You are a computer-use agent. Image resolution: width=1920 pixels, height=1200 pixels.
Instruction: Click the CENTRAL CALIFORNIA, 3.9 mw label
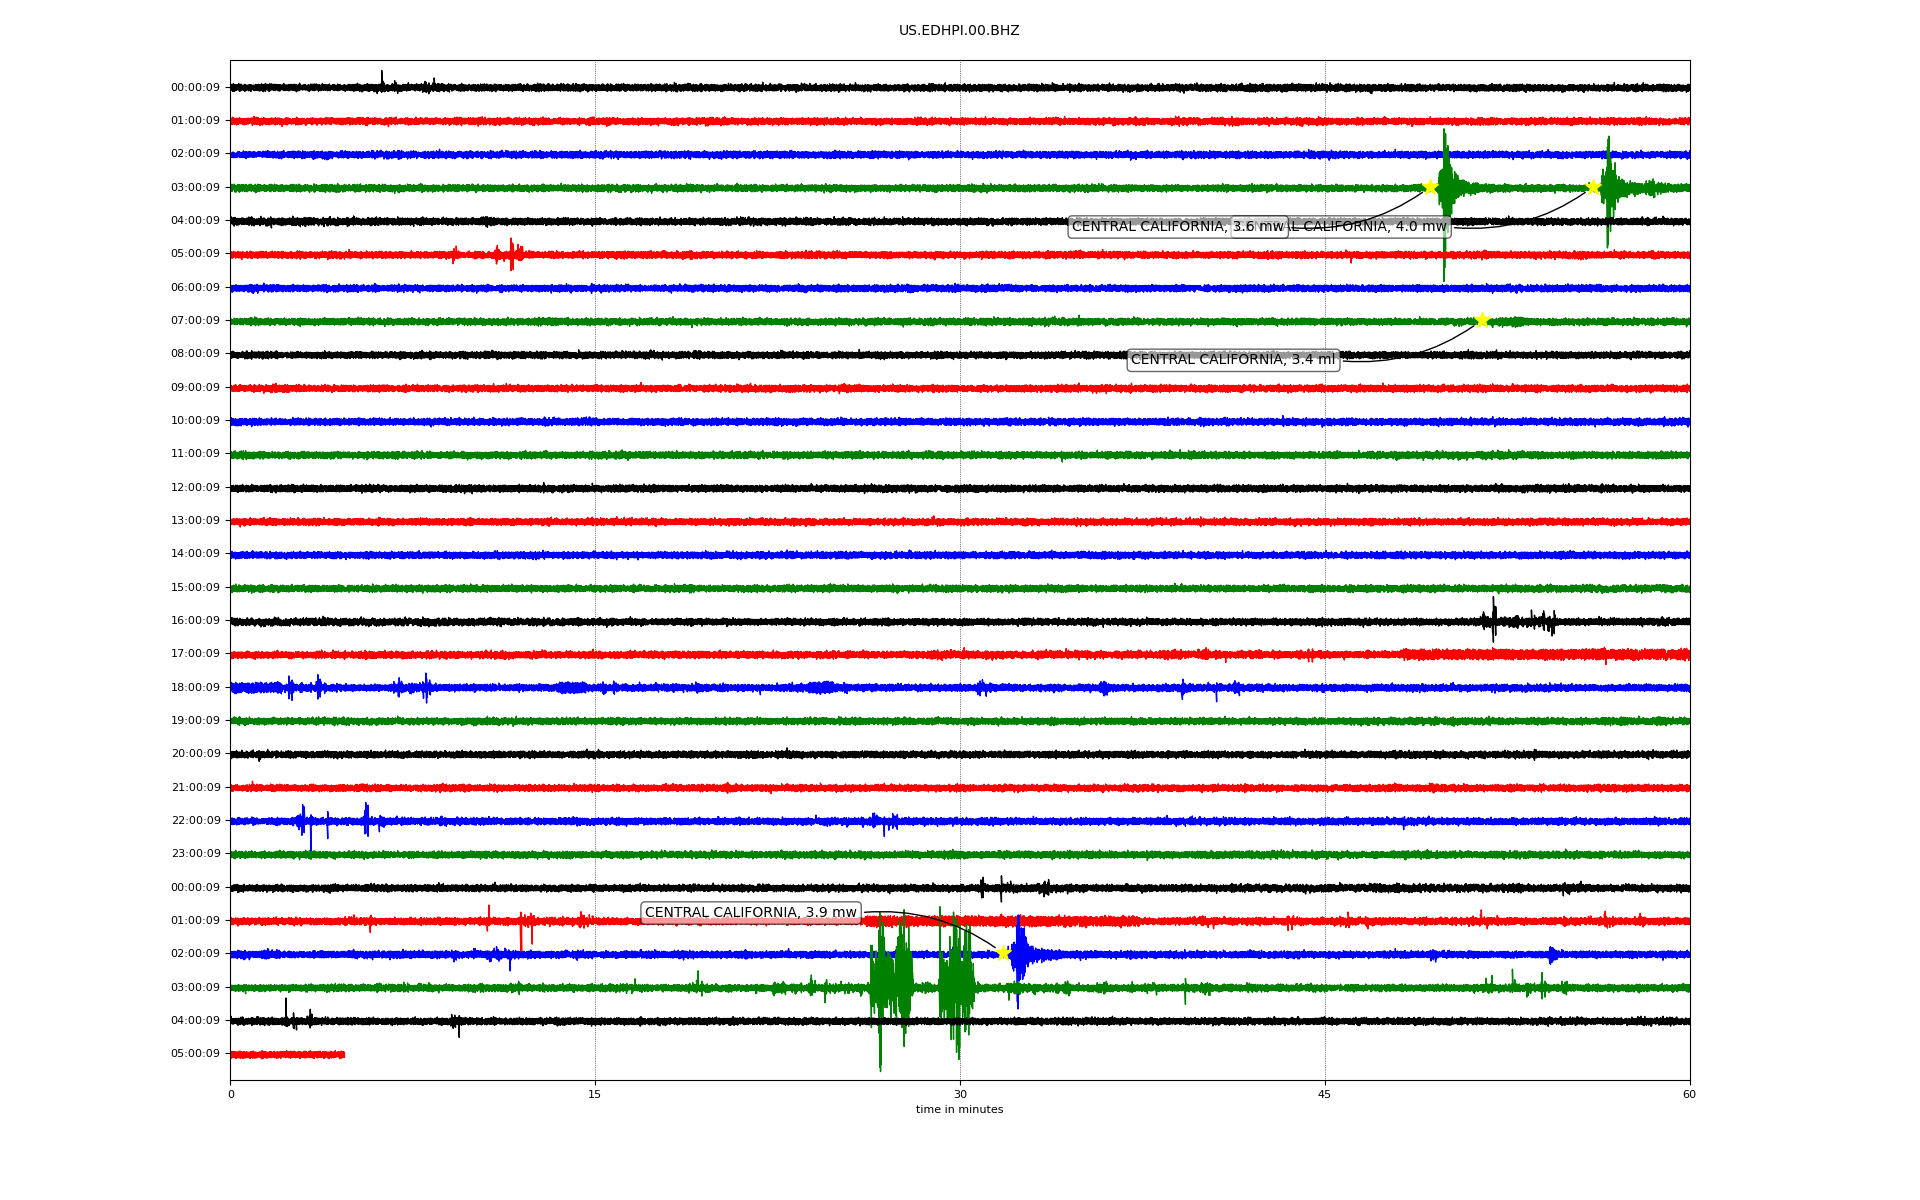click(750, 912)
